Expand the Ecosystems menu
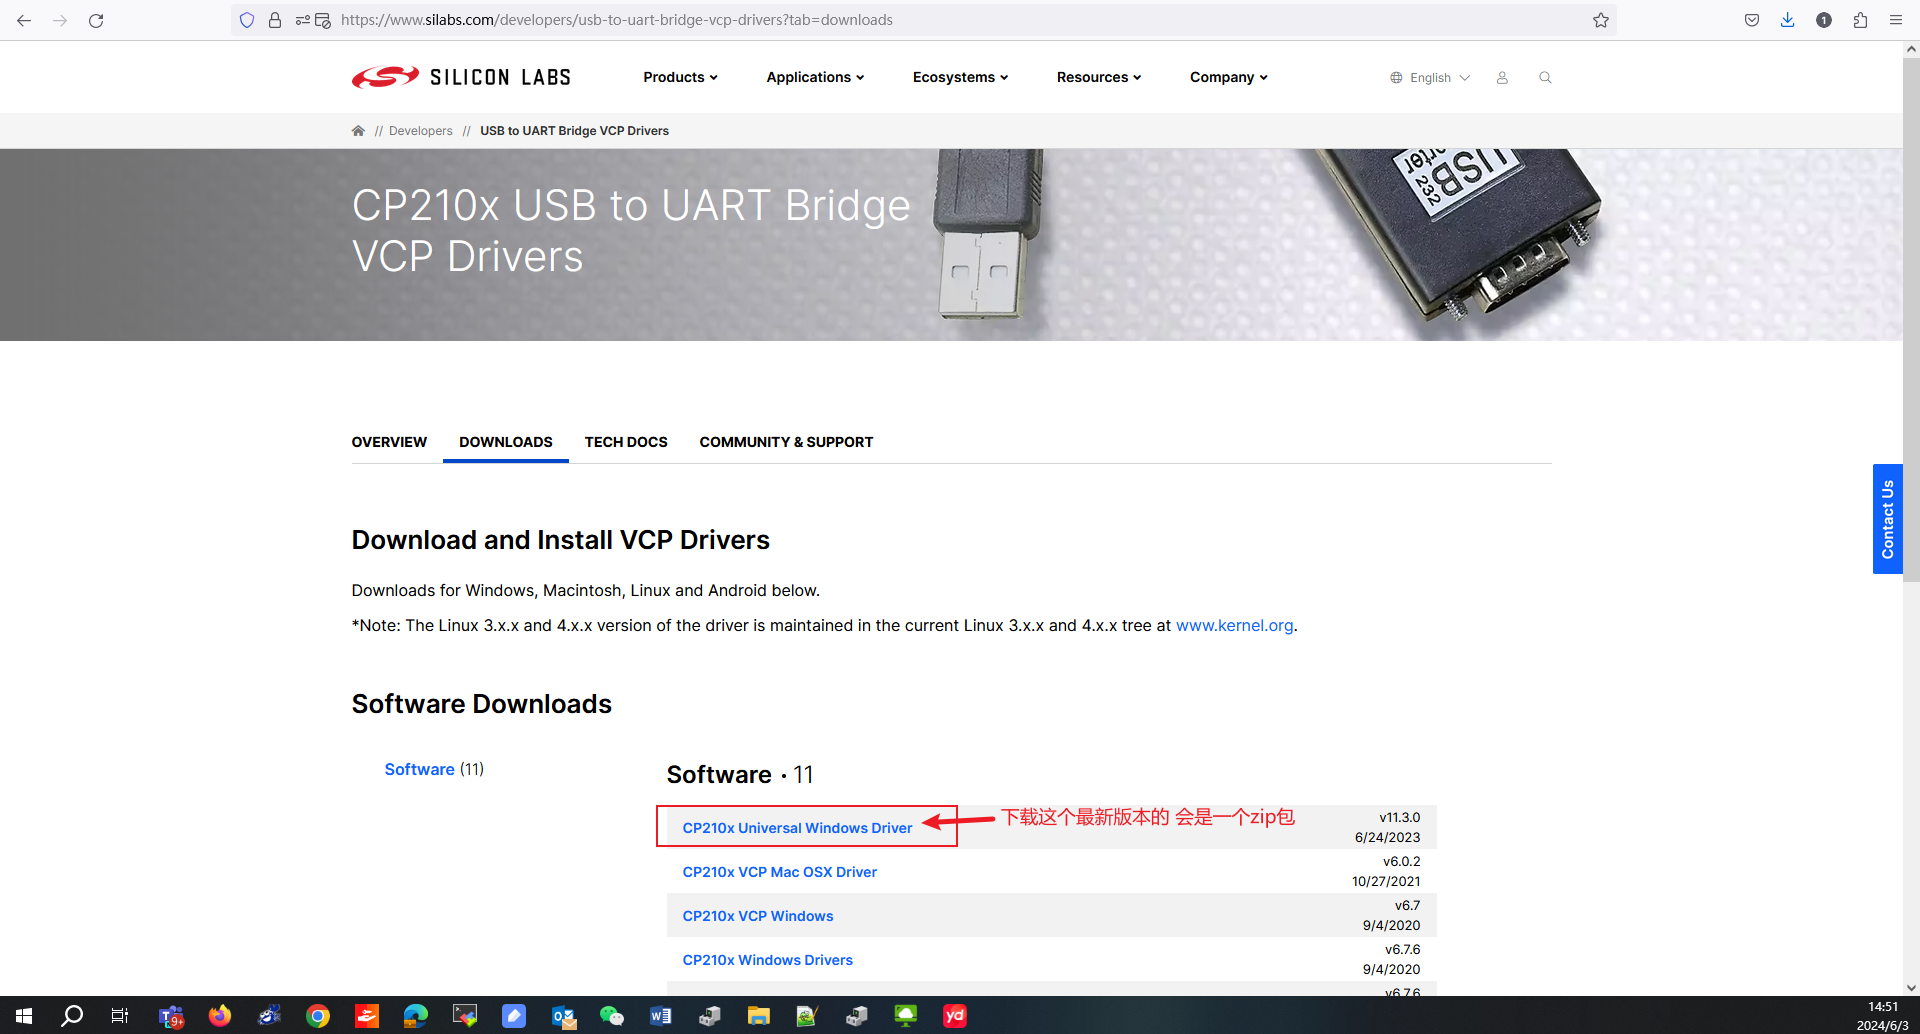The width and height of the screenshot is (1920, 1034). [x=960, y=77]
